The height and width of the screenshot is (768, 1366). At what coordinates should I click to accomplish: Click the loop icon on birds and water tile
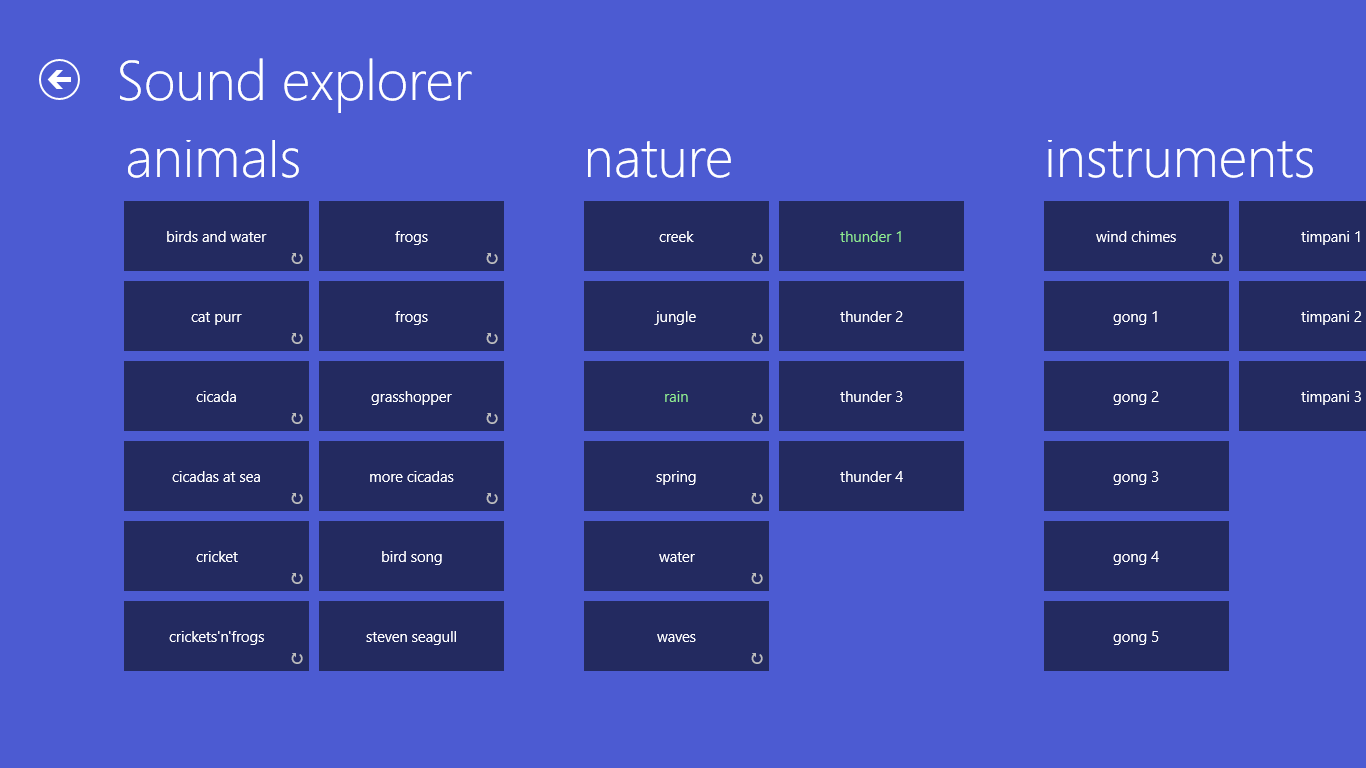pyautogui.click(x=297, y=259)
